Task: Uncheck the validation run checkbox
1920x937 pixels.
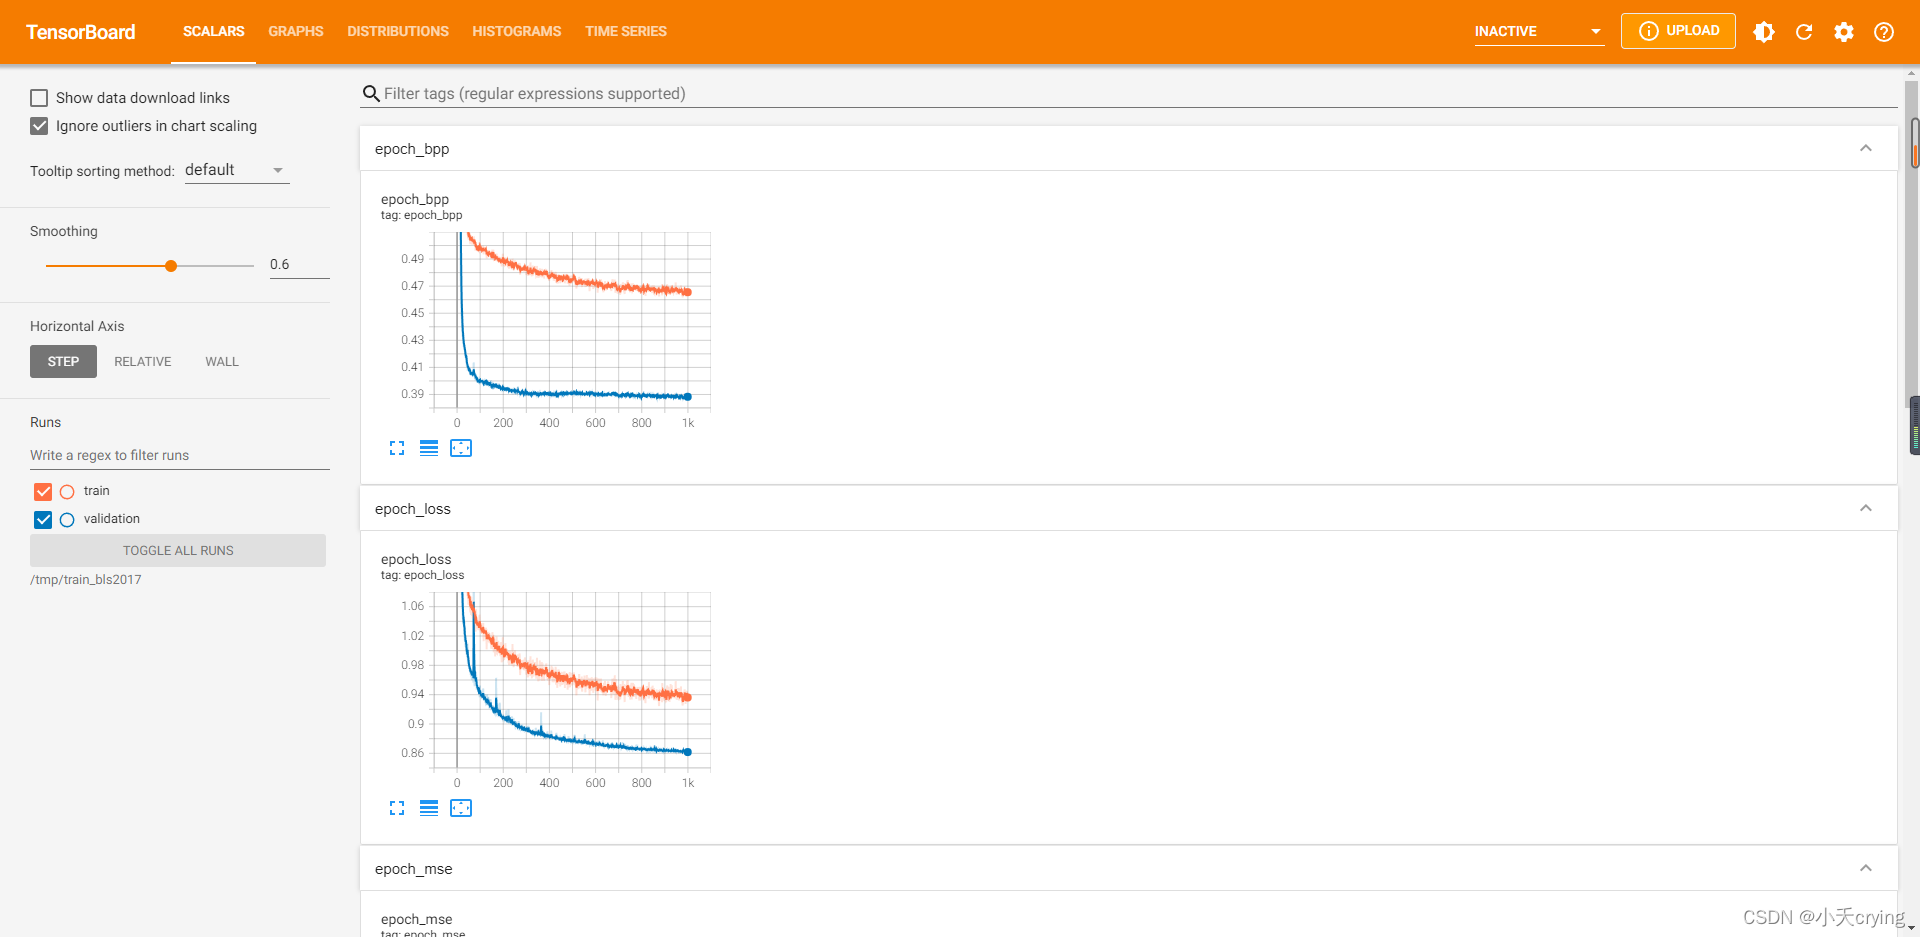Action: click(43, 519)
